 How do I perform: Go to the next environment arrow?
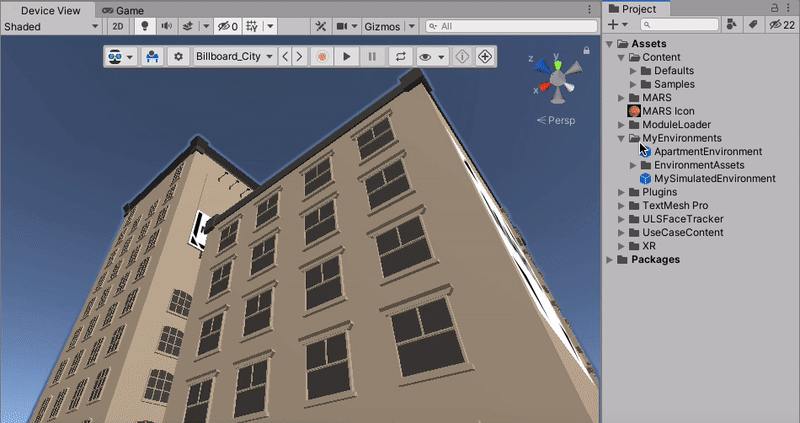[298, 57]
